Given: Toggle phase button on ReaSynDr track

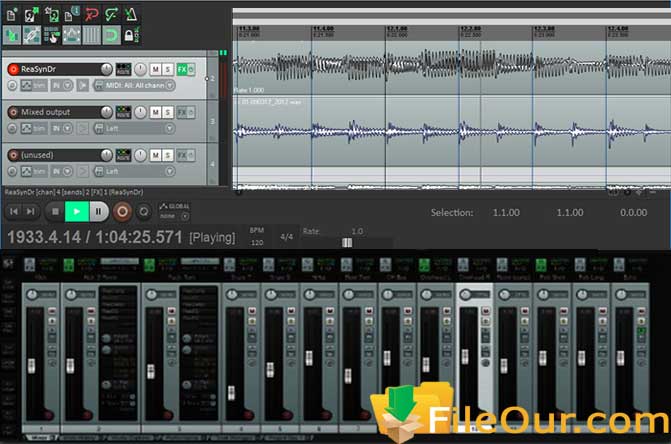Looking at the screenshot, I should click(x=12, y=86).
